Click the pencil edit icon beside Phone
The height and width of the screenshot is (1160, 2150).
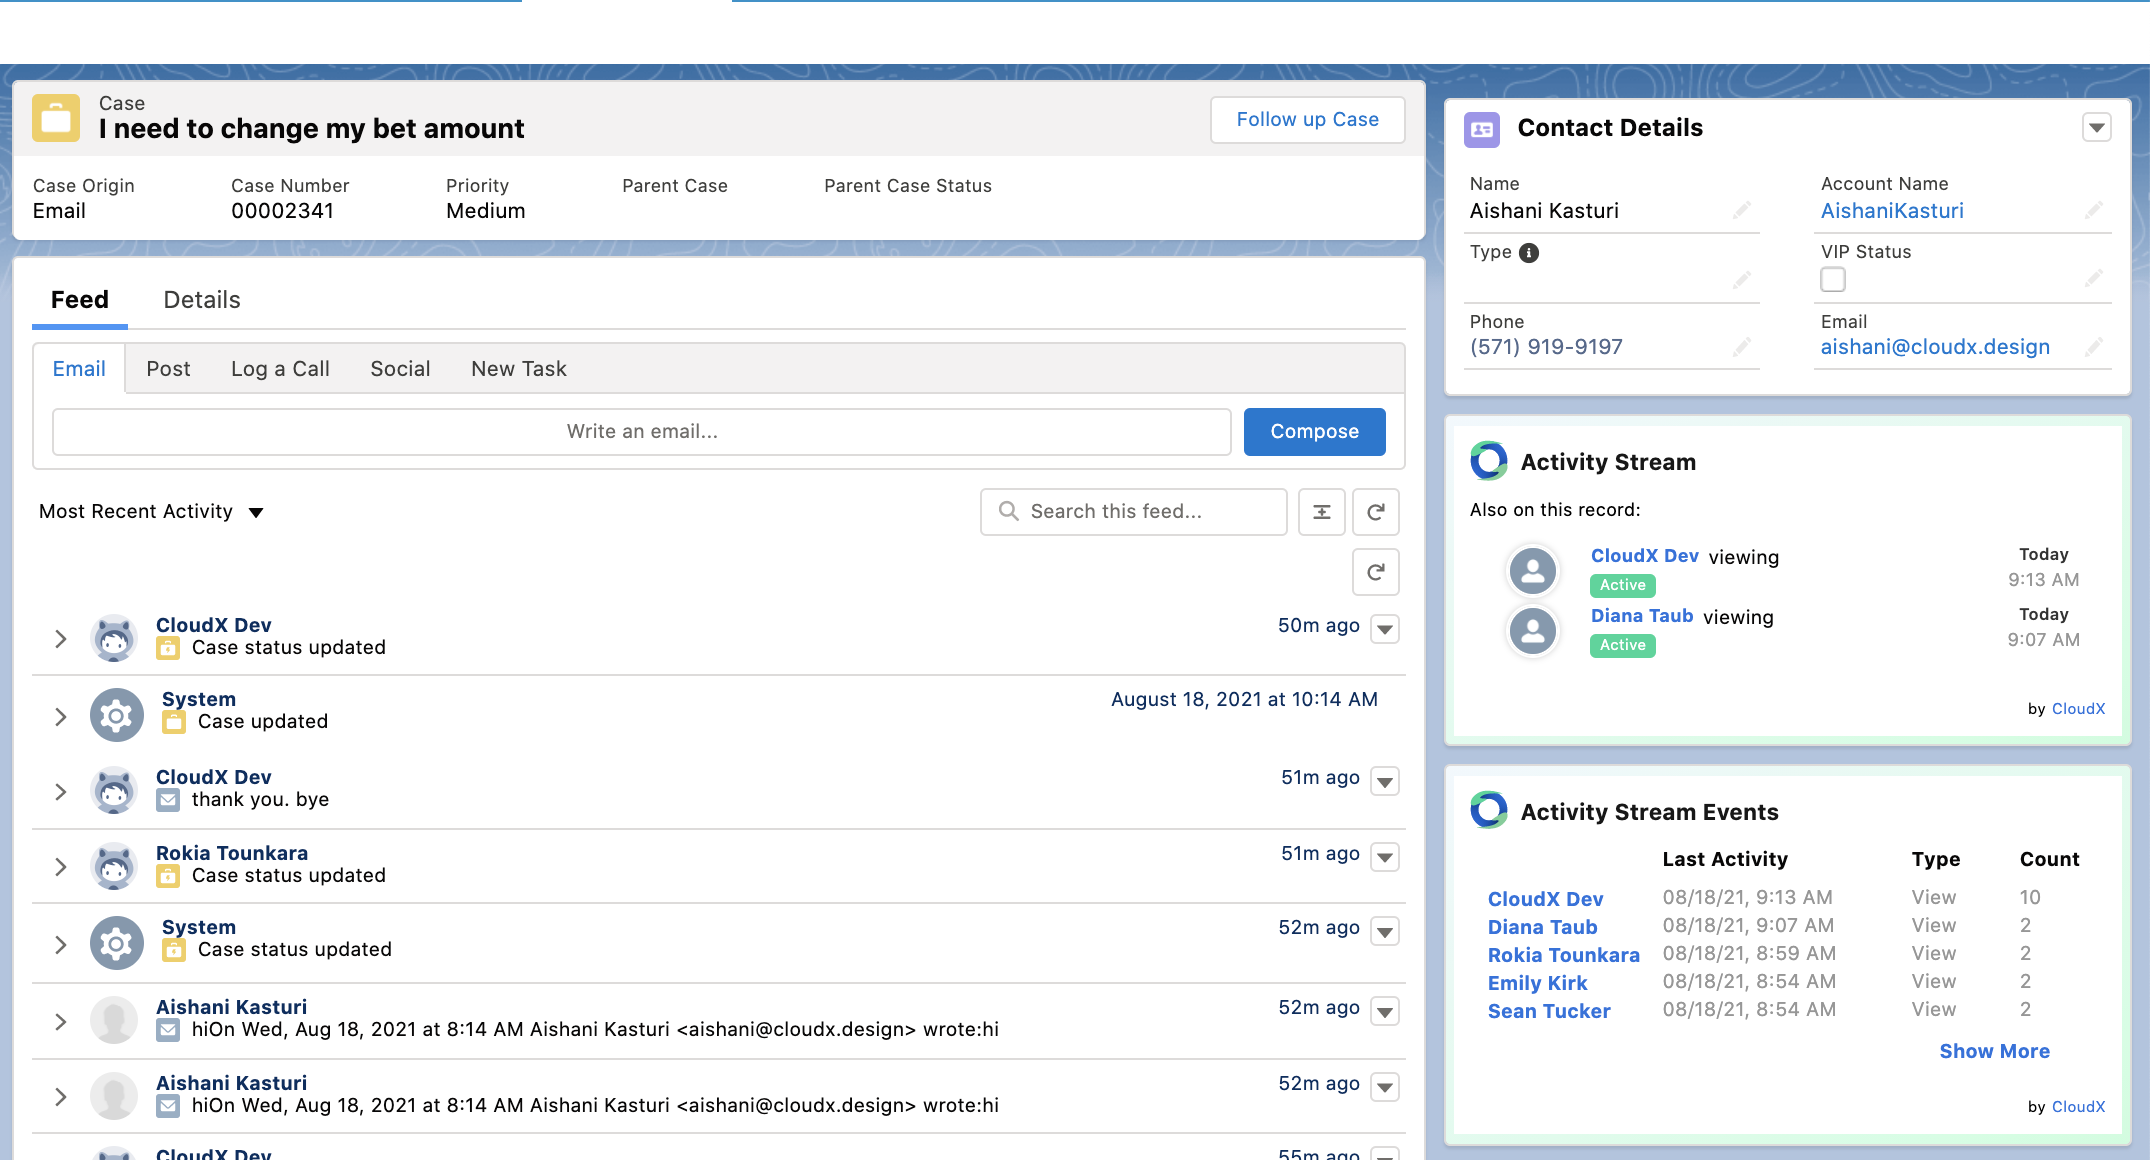coord(1741,345)
